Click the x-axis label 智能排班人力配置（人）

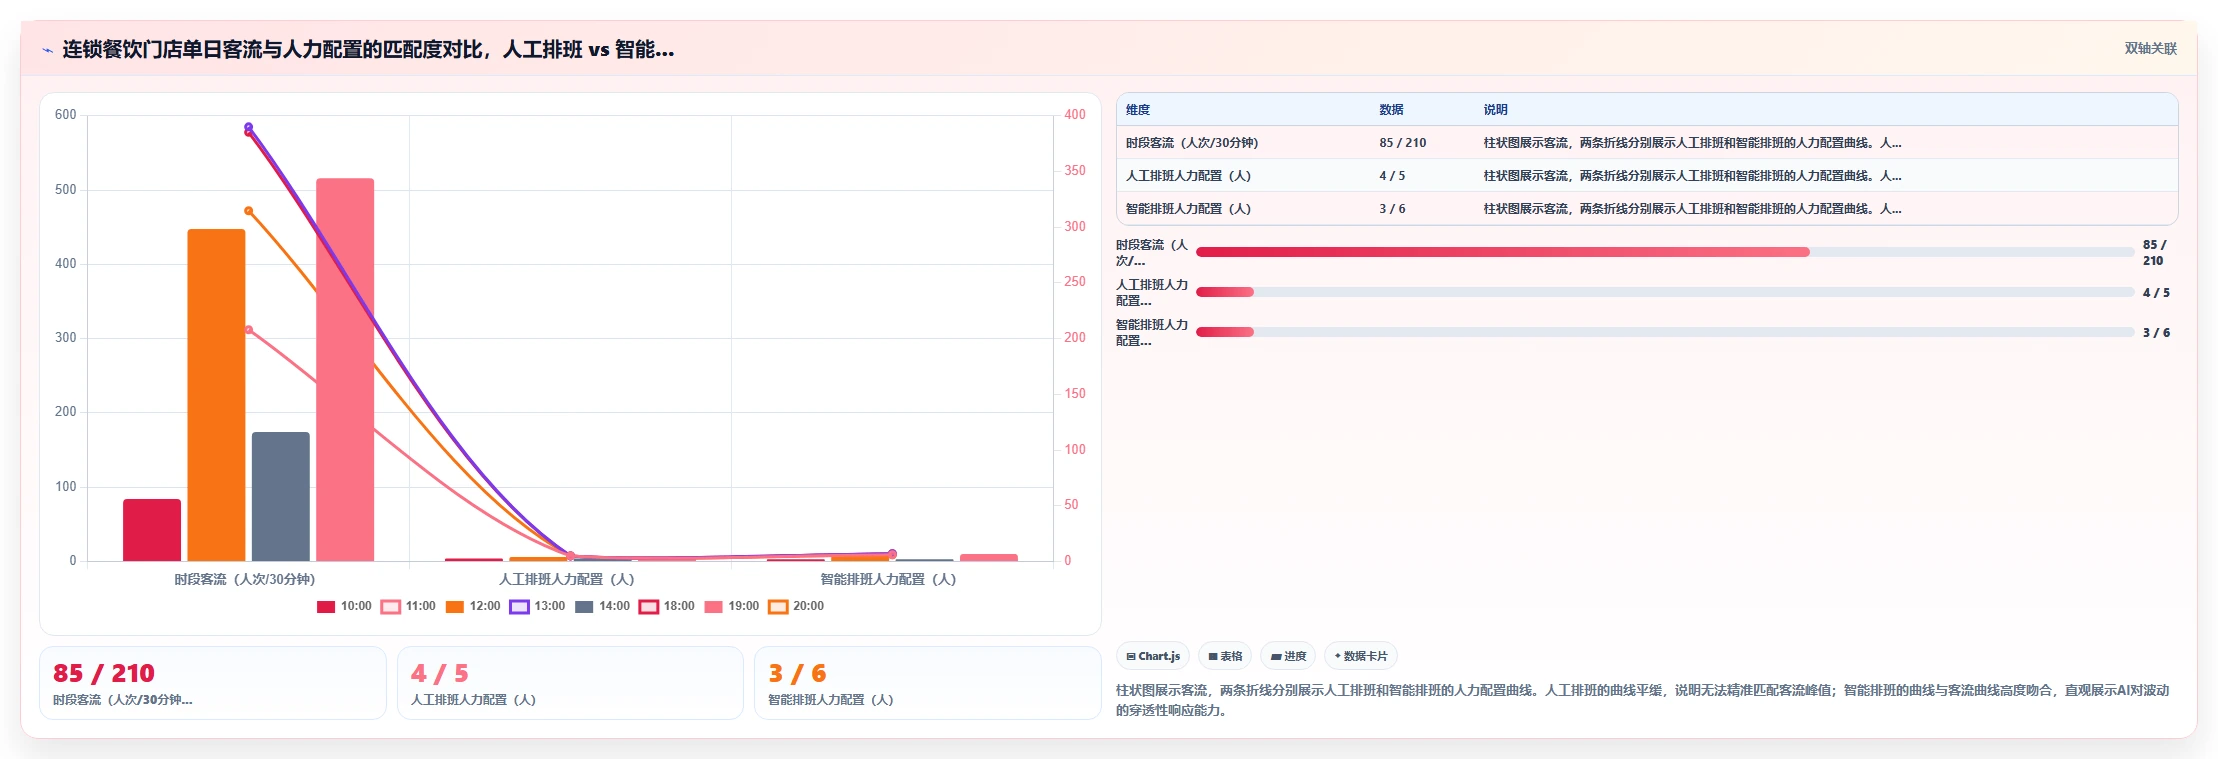889,579
